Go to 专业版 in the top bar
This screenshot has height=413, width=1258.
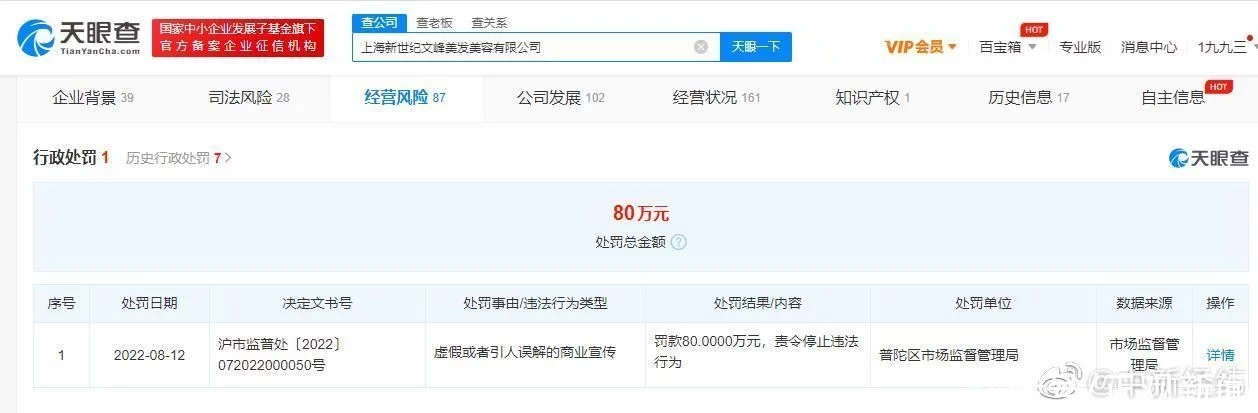[1080, 46]
